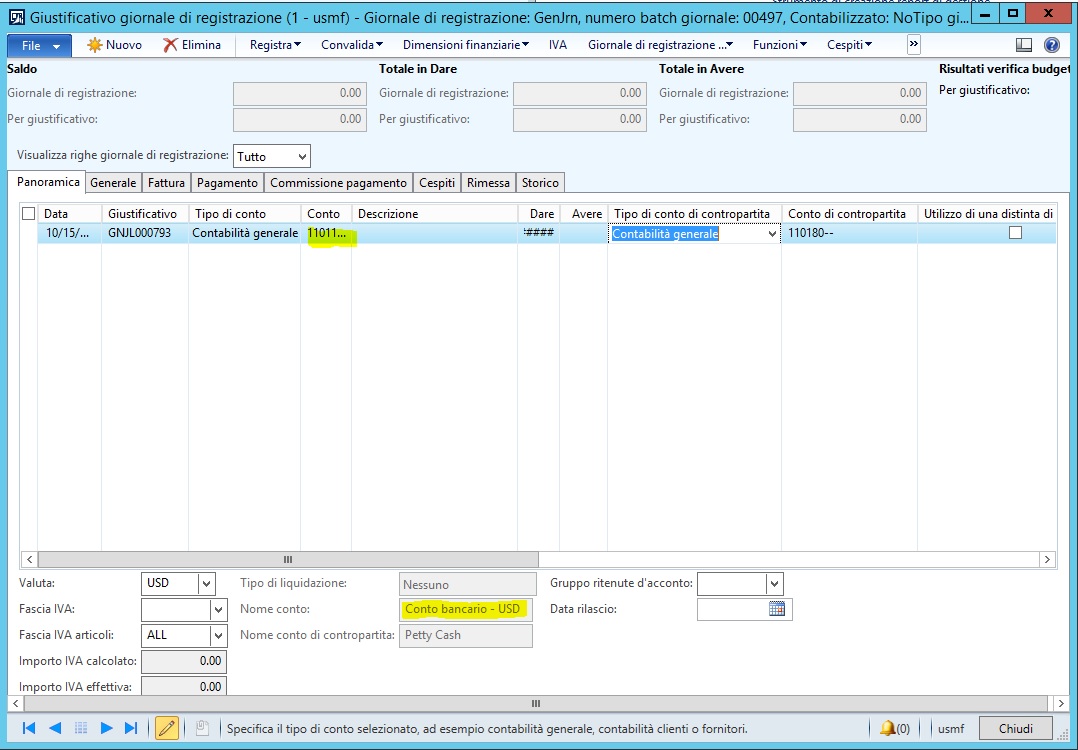This screenshot has width=1078, height=750.
Task: Open calendar picker for Data rilascio
Action: pyautogui.click(x=777, y=609)
